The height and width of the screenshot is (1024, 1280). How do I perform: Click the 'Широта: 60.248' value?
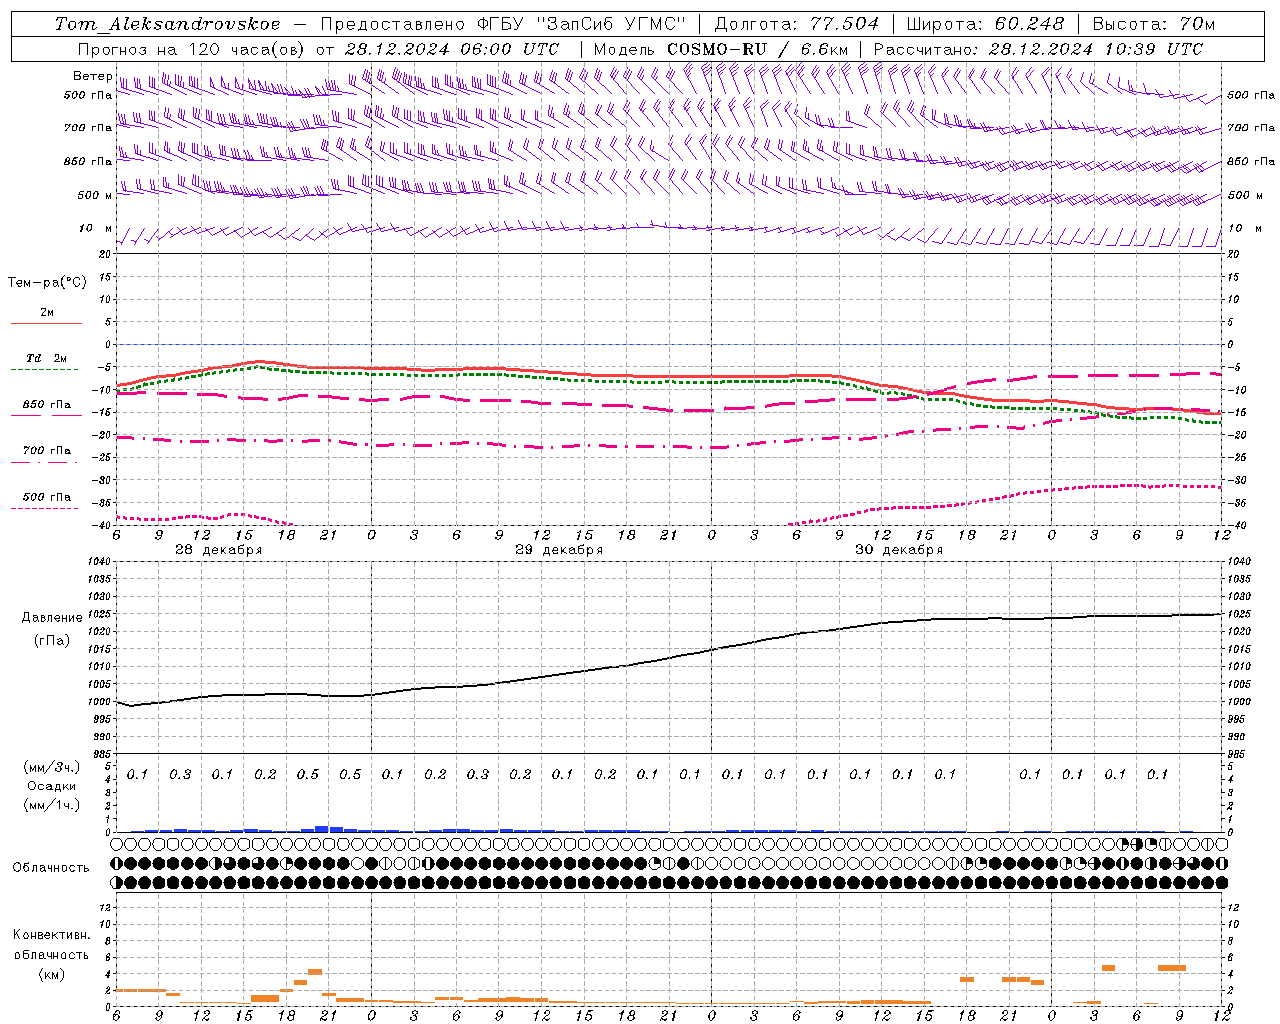pyautogui.click(x=985, y=24)
